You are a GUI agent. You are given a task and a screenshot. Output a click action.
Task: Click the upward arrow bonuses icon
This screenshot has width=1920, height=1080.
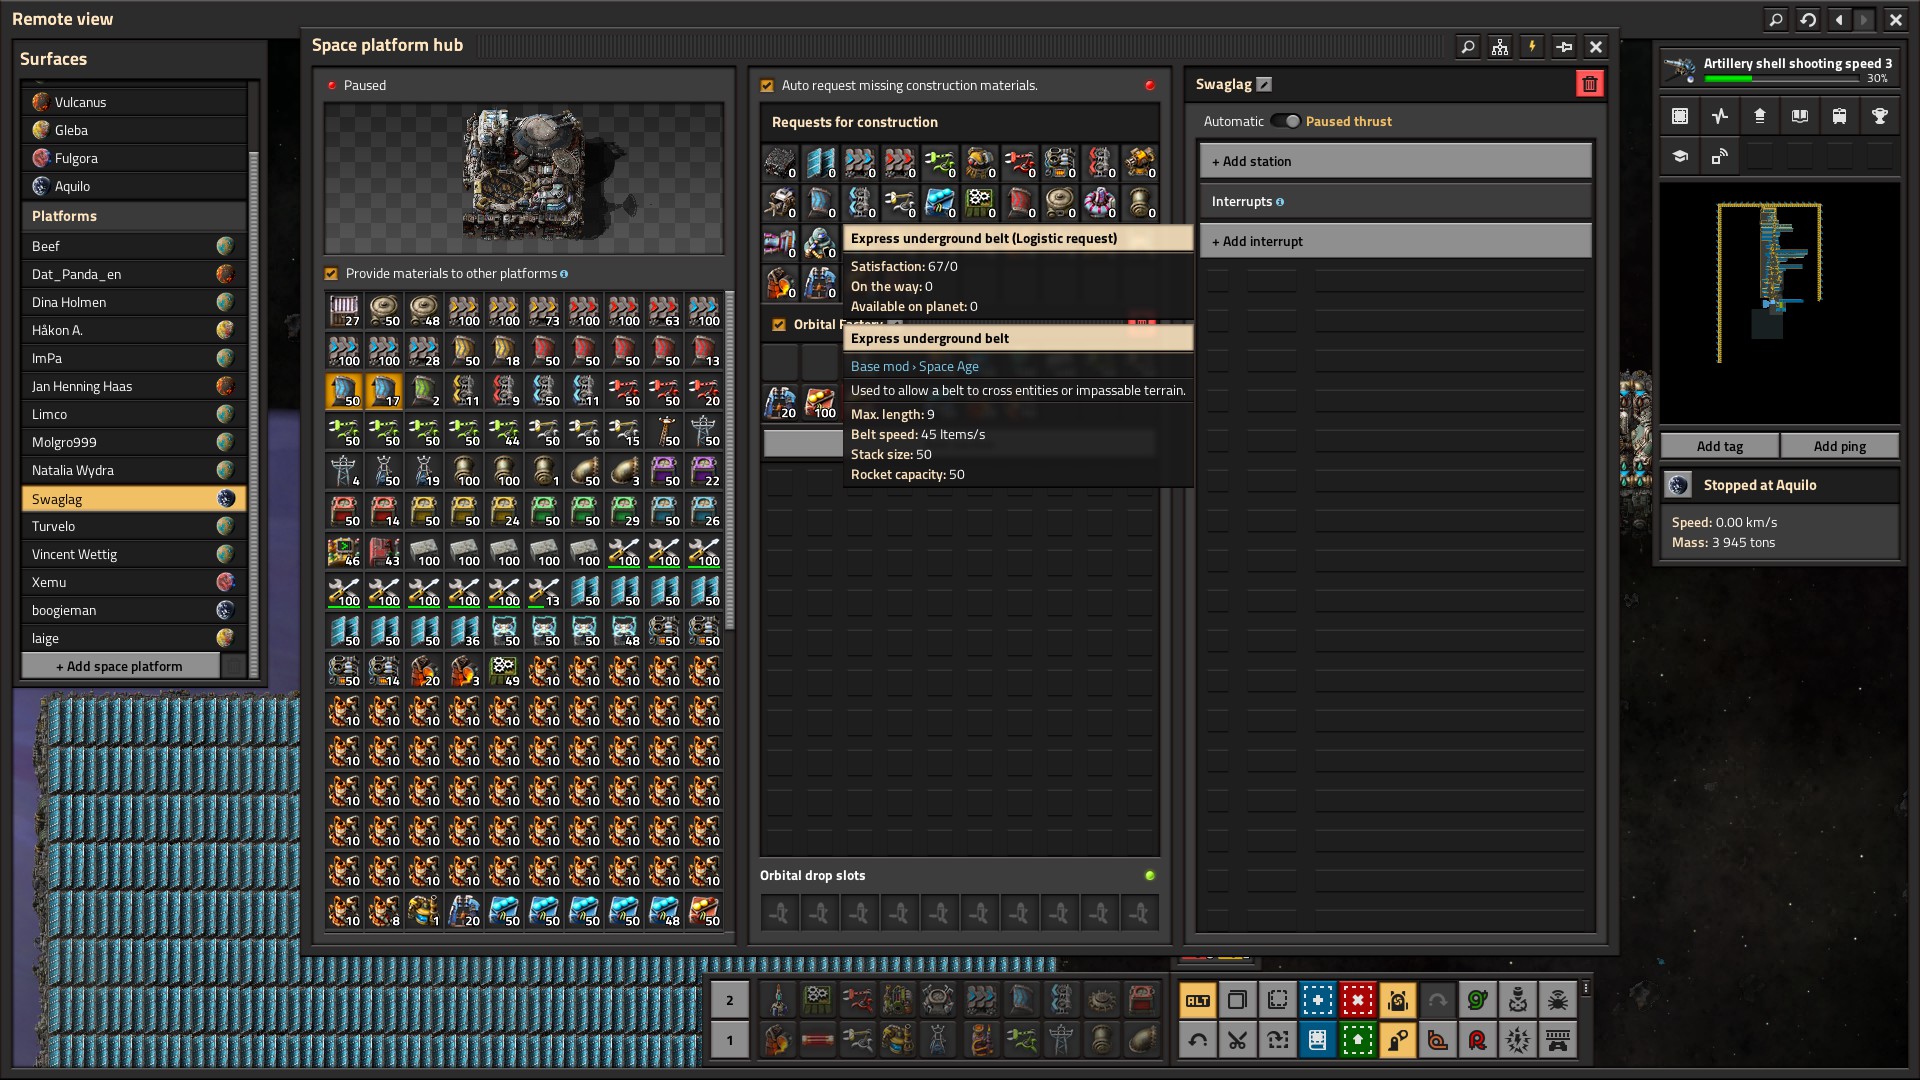pos(1760,116)
